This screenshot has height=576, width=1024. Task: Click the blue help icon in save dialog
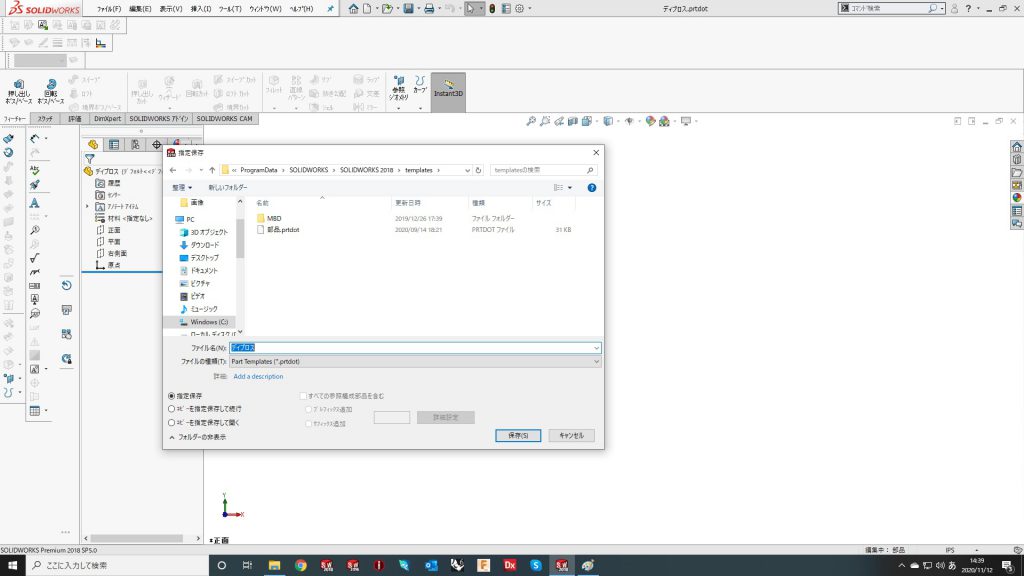(x=592, y=187)
